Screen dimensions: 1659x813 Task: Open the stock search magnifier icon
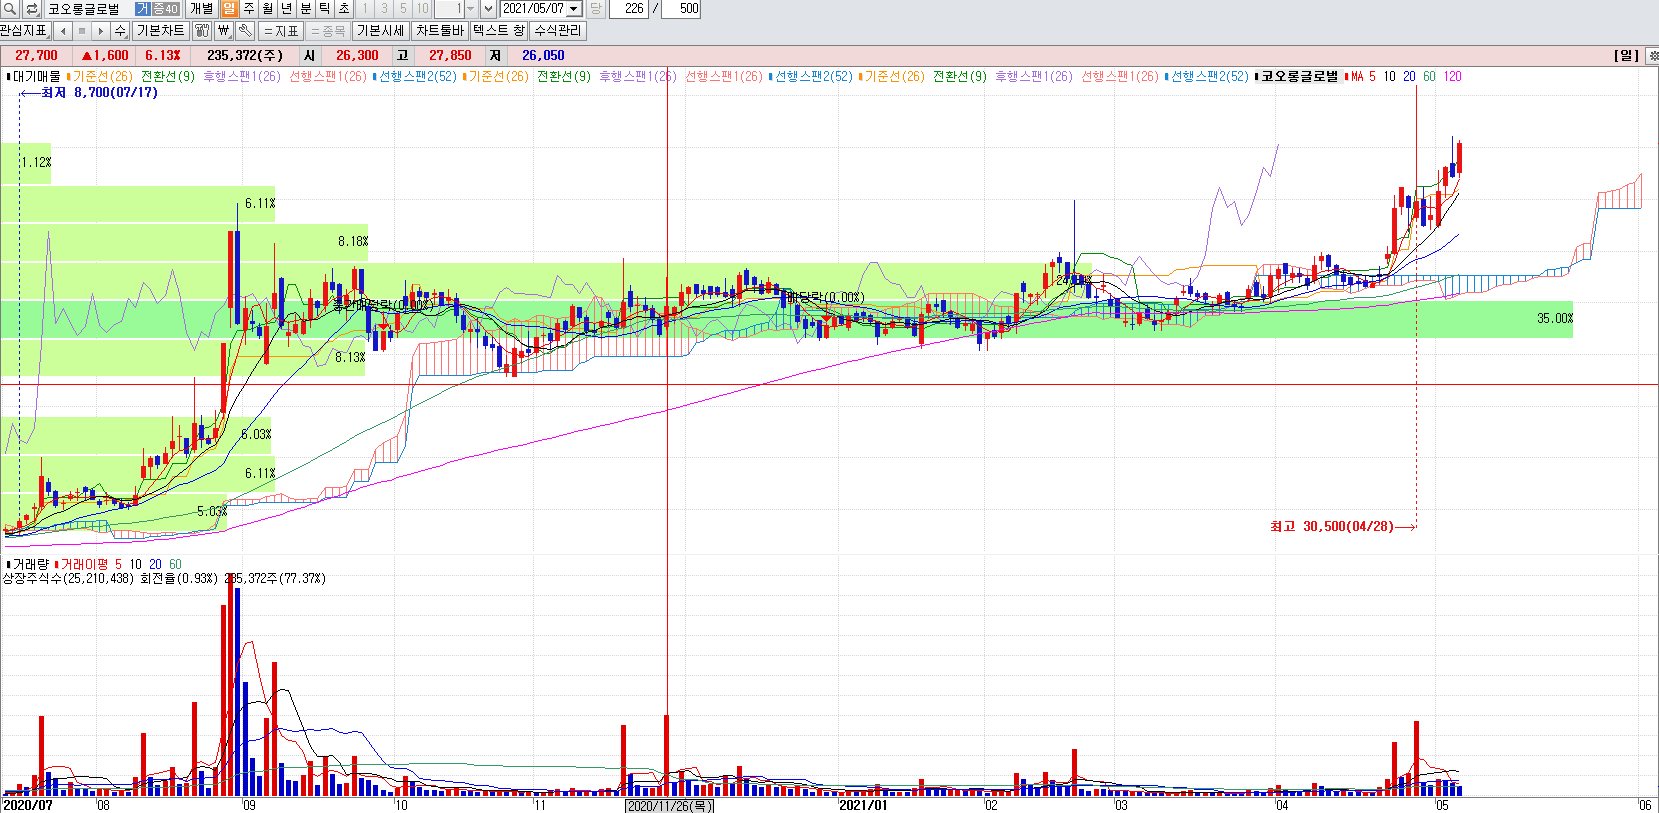click(10, 9)
